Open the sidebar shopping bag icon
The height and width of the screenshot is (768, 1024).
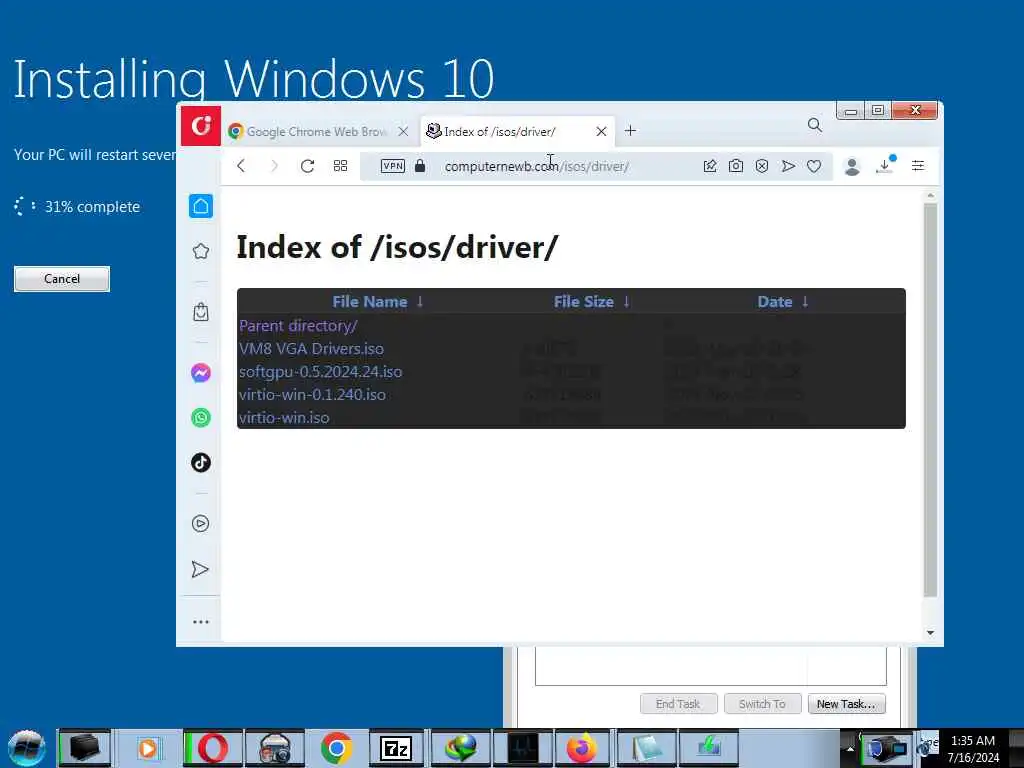201,312
